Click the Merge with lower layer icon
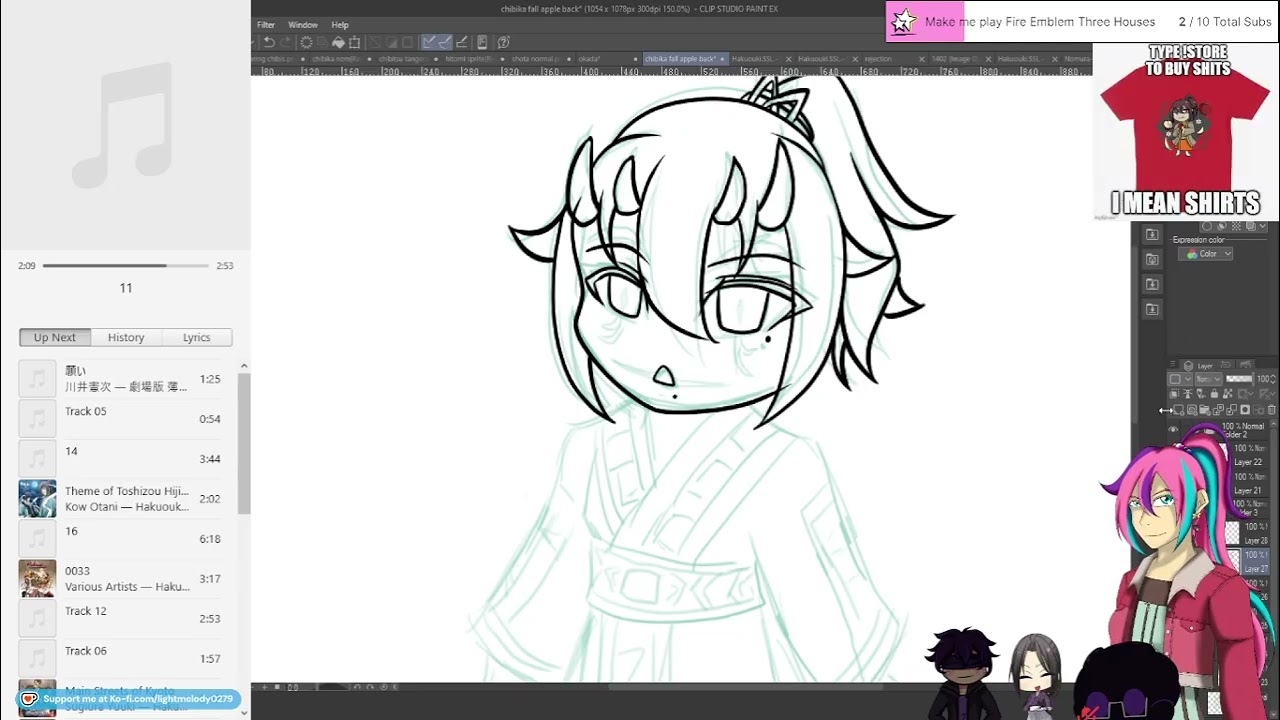This screenshot has height=720, width=1280. [1231, 410]
